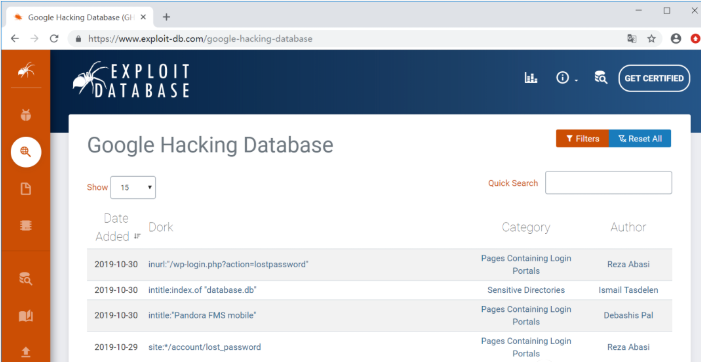Viewport: 701px width, 362px height.
Task: Open the Show 15 entries dropdown
Action: click(x=133, y=187)
